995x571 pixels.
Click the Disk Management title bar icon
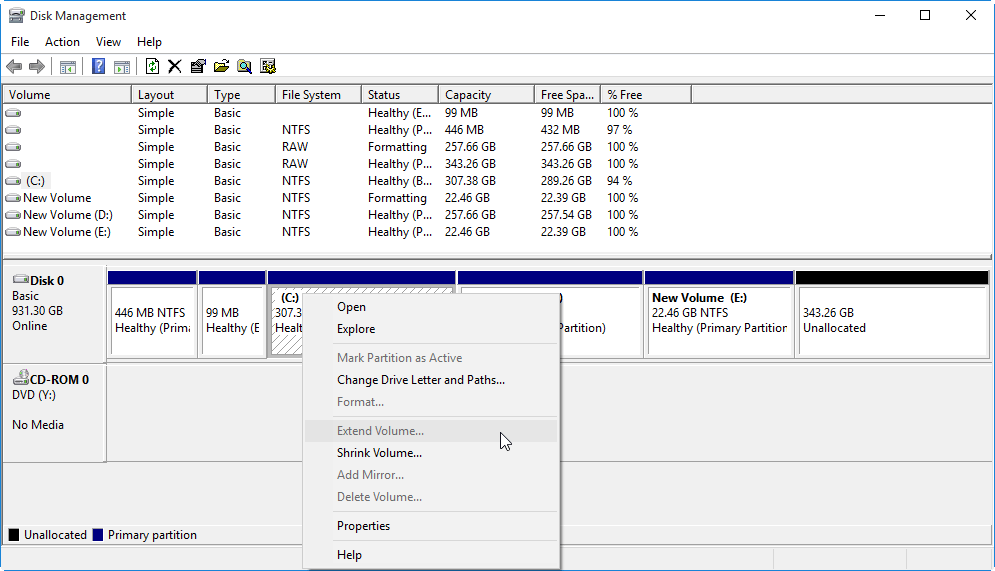click(x=16, y=15)
